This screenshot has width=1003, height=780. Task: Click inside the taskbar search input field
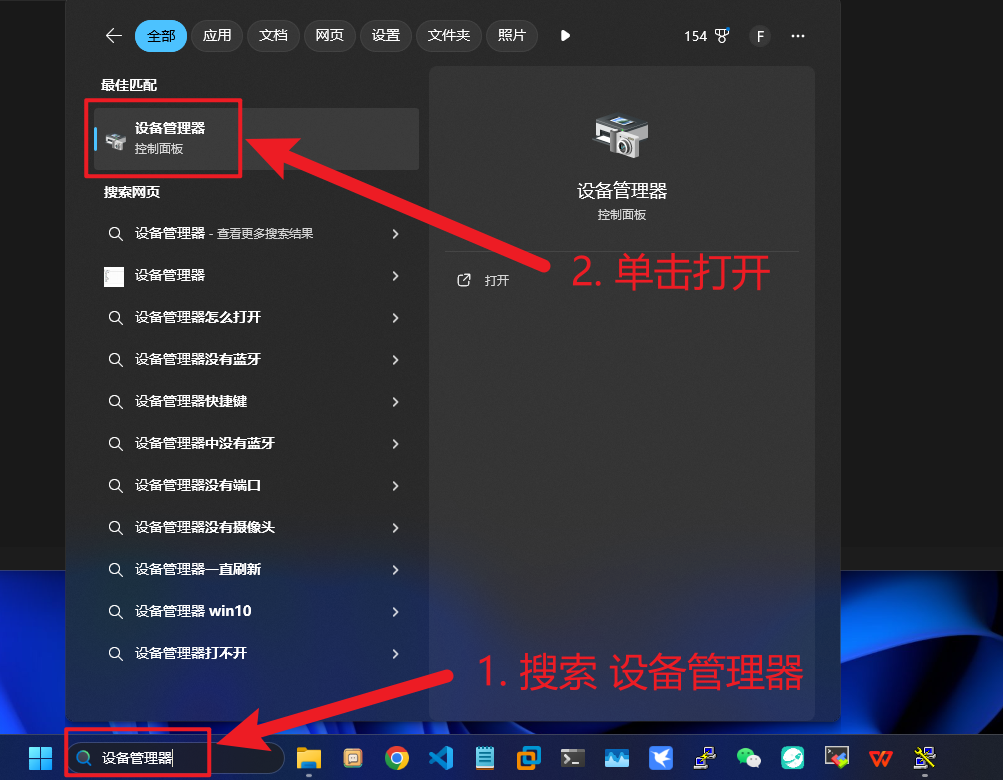(140, 757)
